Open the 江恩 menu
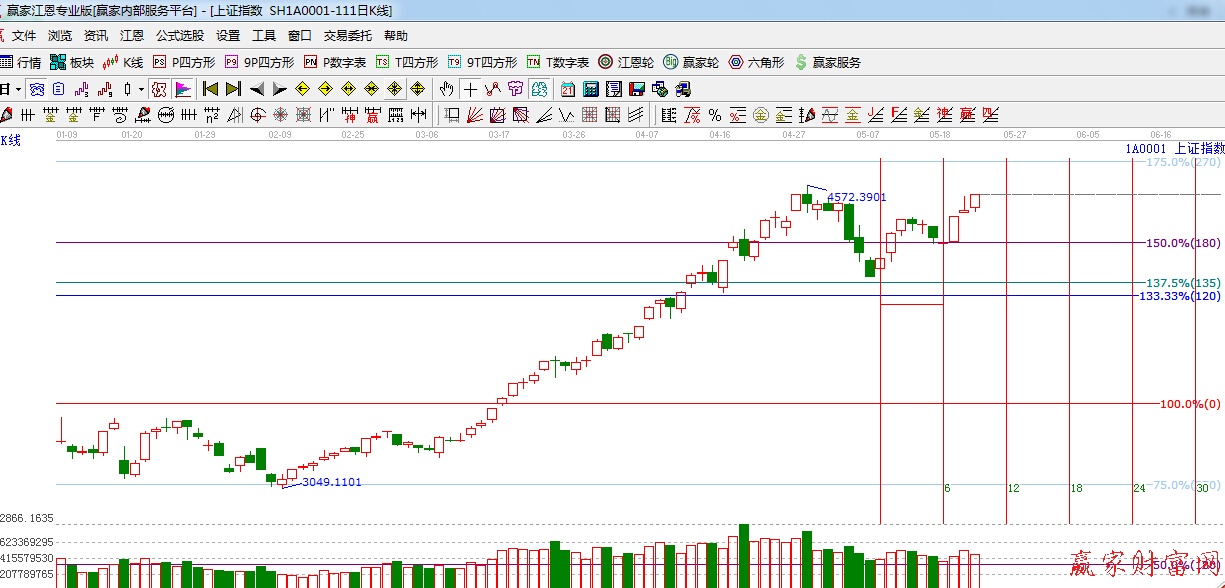 132,36
